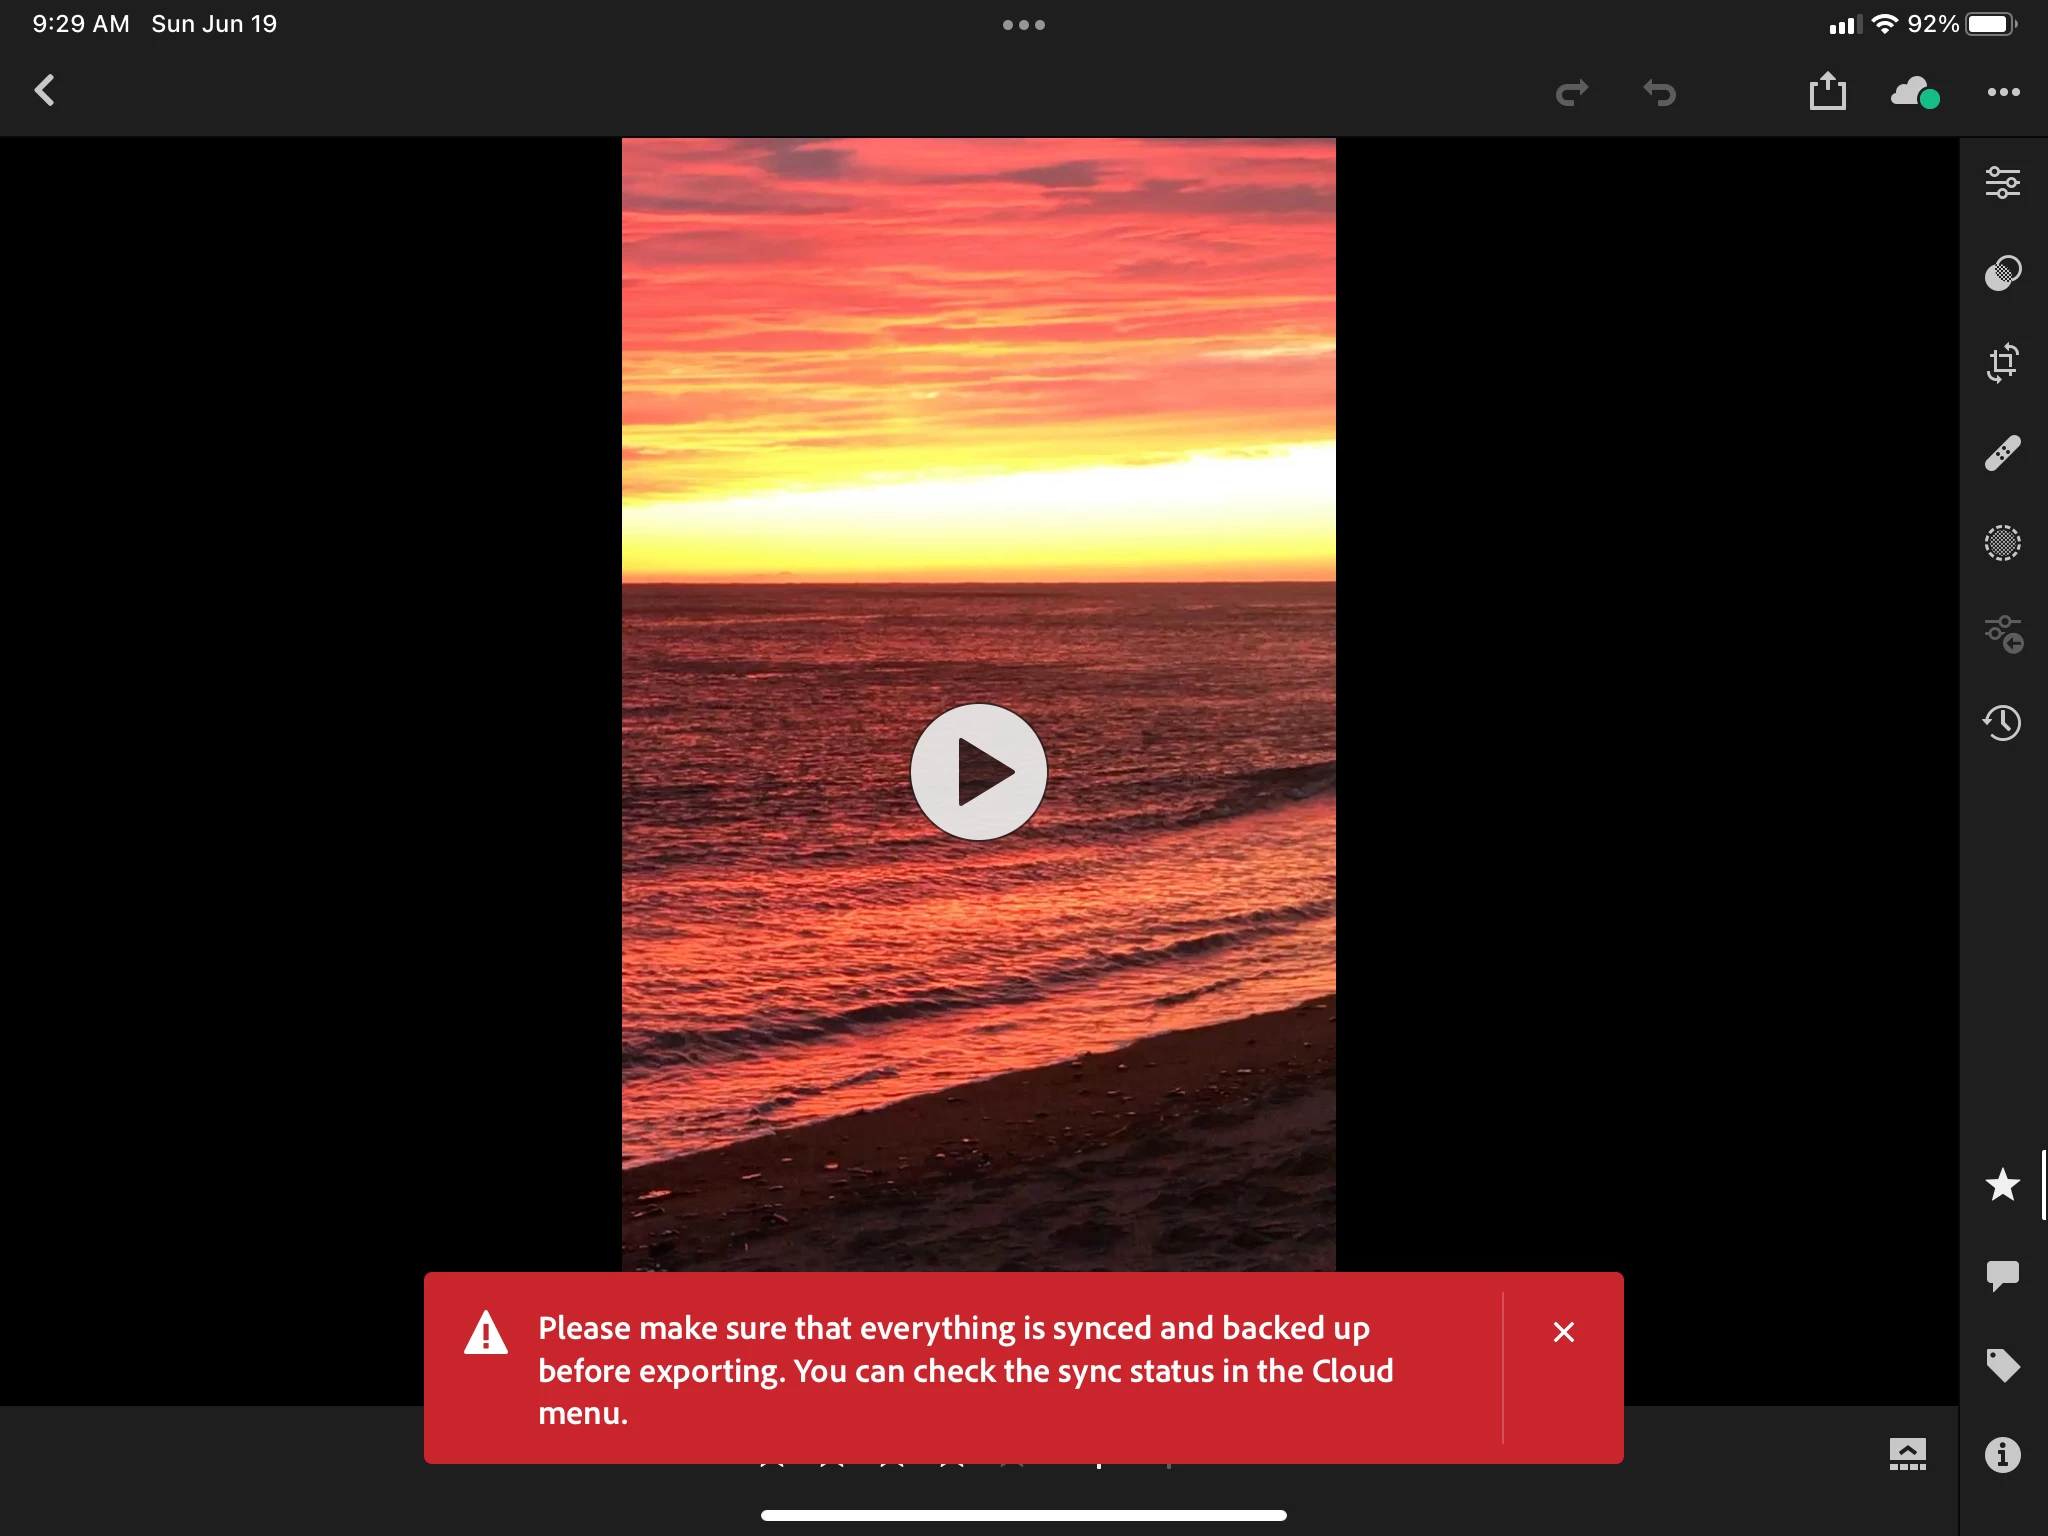Screen dimensions: 2048x1536
Task: Open the three-dot more options menu
Action: tap(2003, 92)
